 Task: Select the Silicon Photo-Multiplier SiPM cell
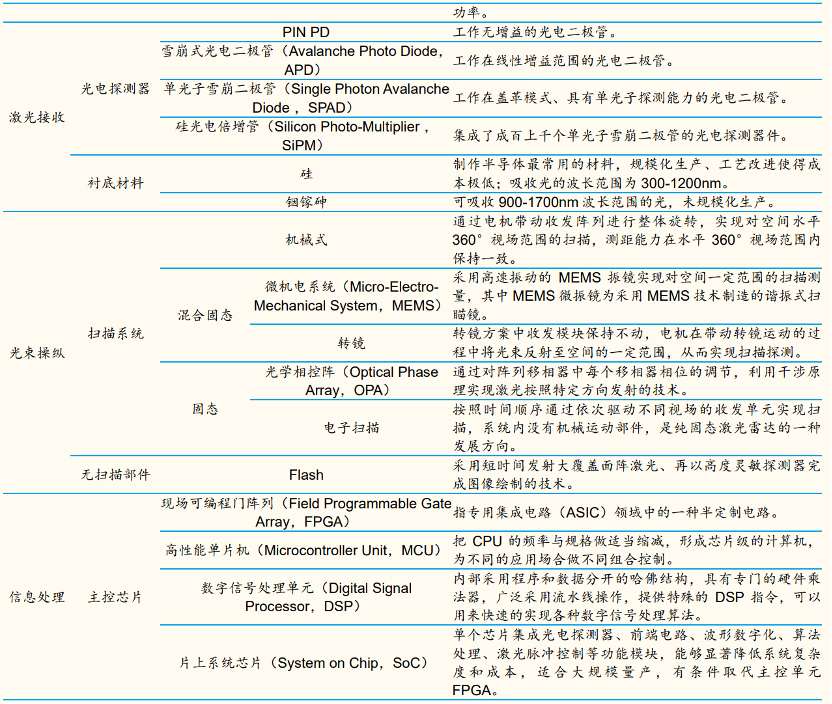point(306,135)
